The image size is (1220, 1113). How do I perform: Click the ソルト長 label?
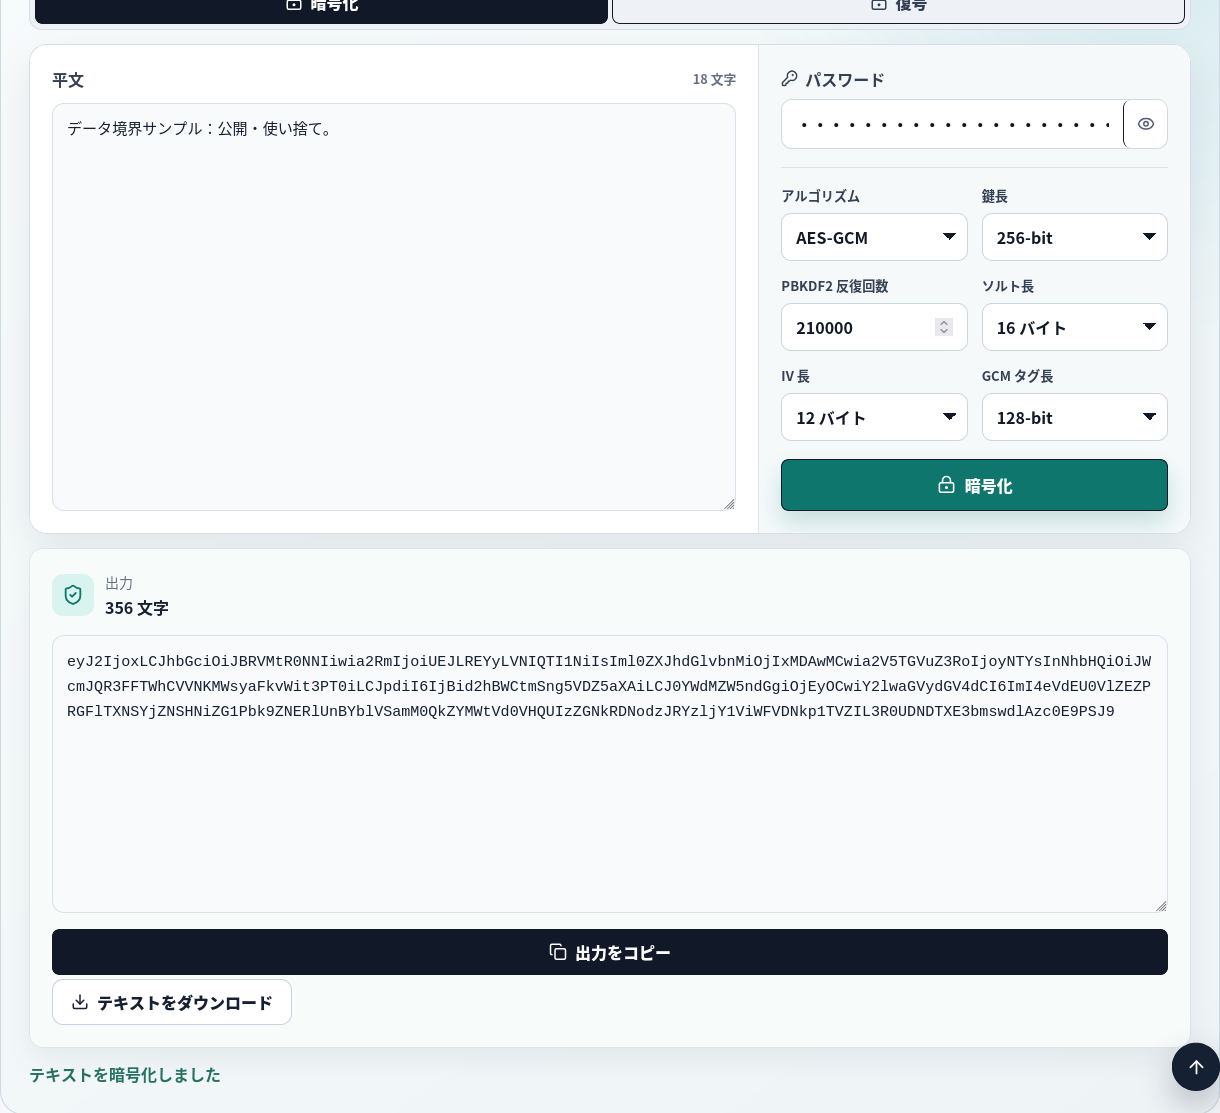pos(1008,286)
